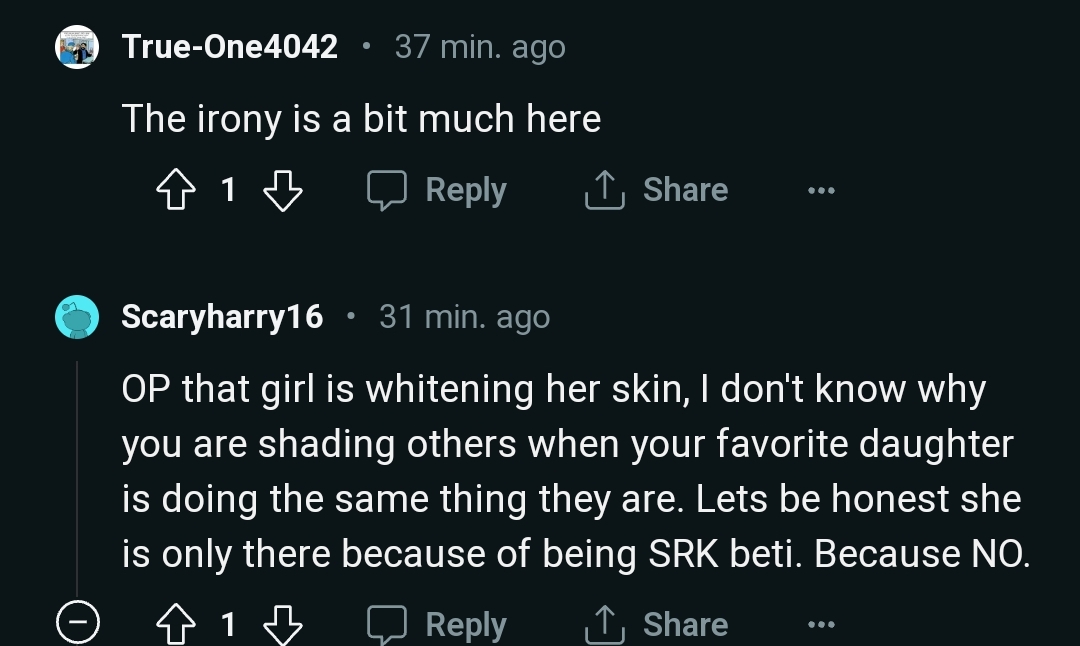Open Scaryharry16 username link

222,317
